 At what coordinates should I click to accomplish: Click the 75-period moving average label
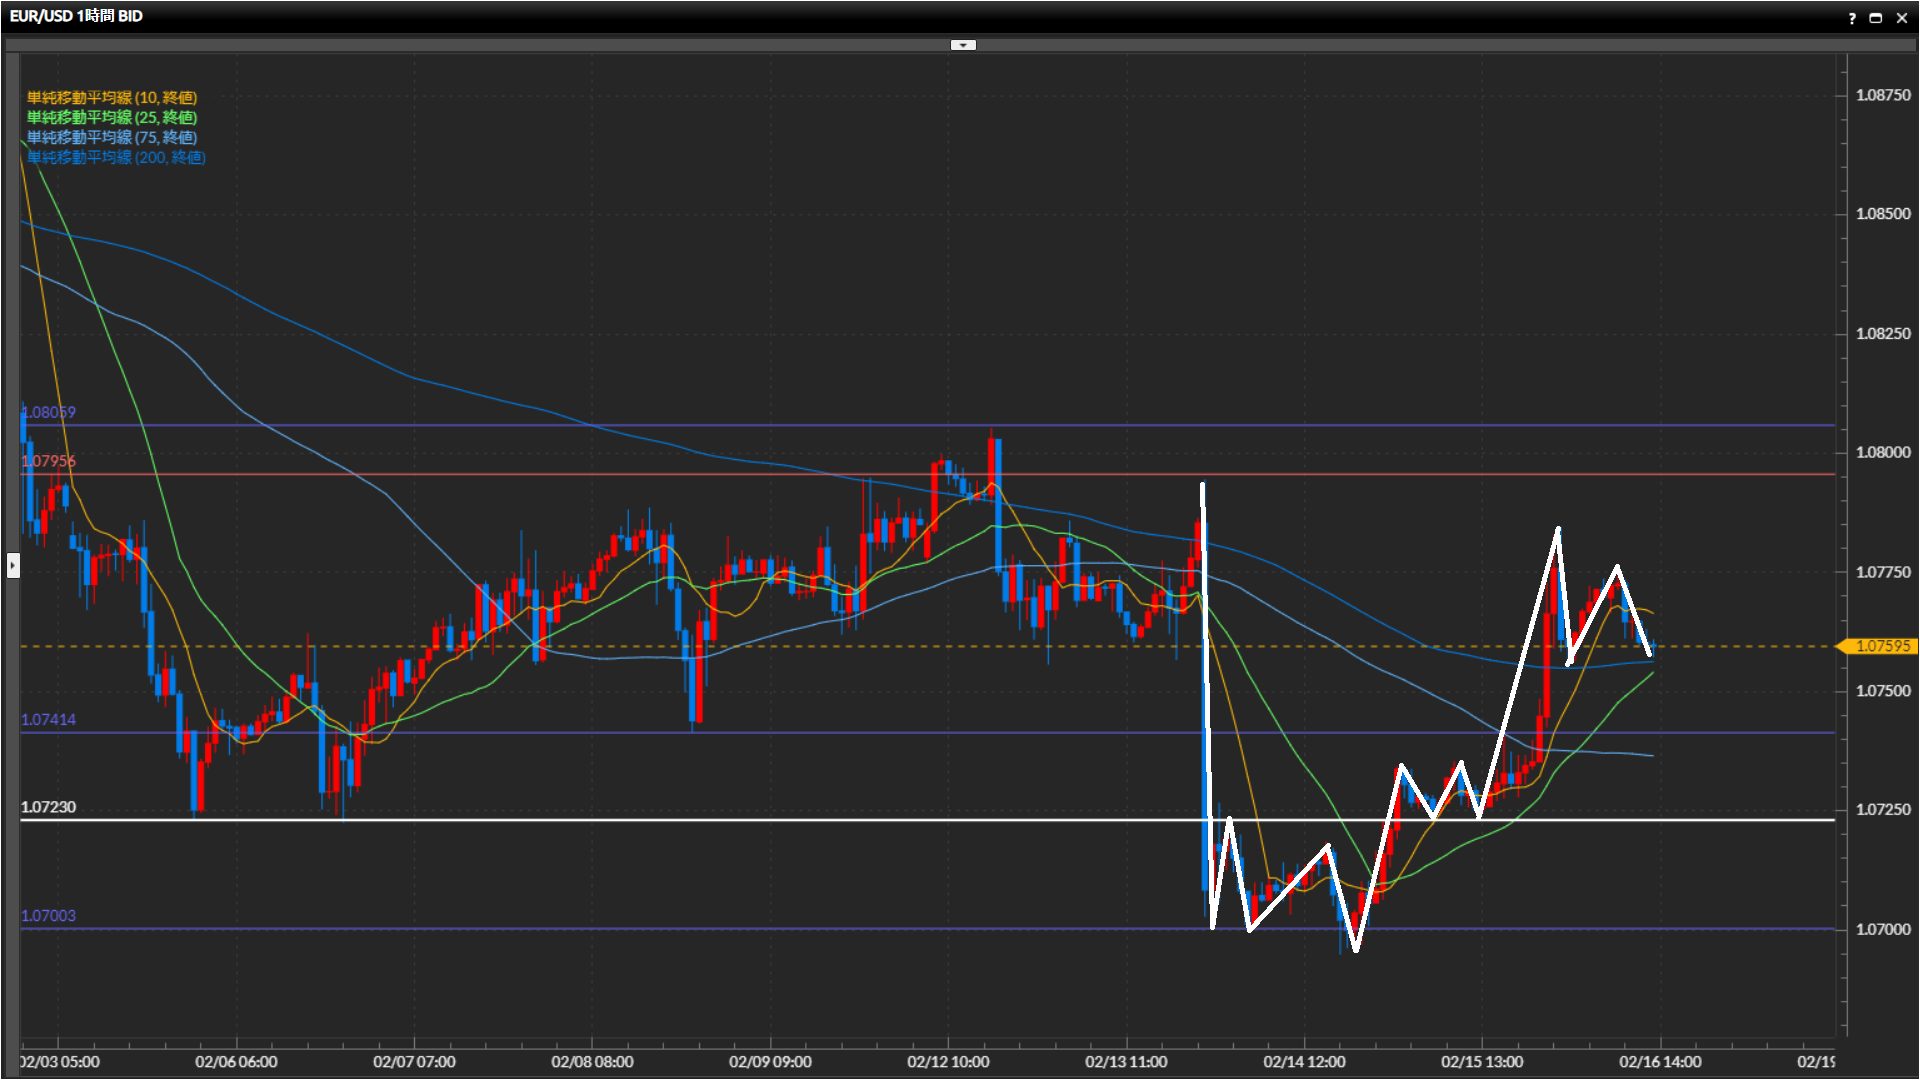coord(111,137)
